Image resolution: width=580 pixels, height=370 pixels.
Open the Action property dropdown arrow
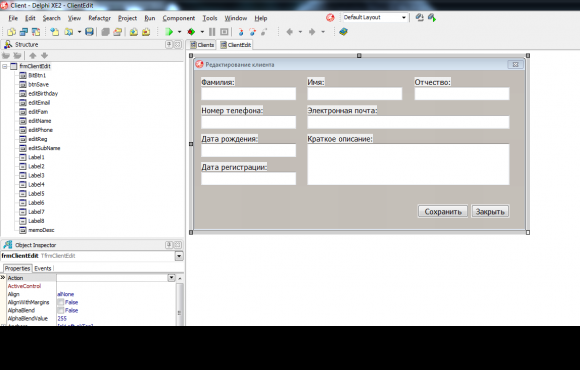(171, 278)
